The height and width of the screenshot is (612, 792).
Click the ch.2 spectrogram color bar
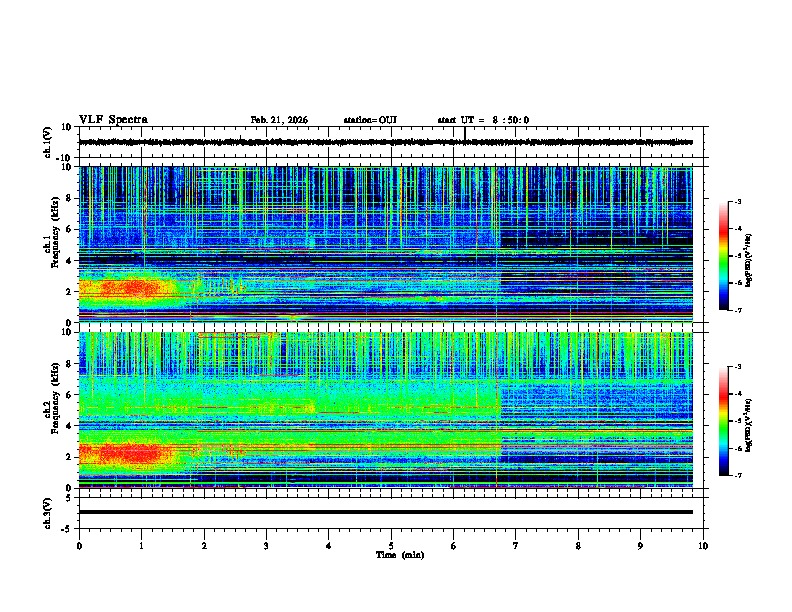tap(723, 421)
